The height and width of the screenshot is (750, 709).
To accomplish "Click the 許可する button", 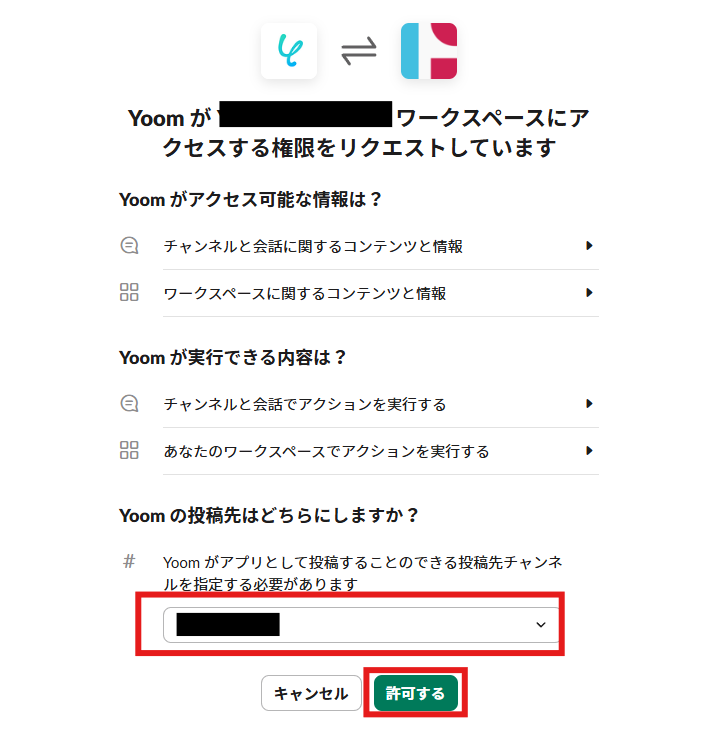I will point(416,693).
